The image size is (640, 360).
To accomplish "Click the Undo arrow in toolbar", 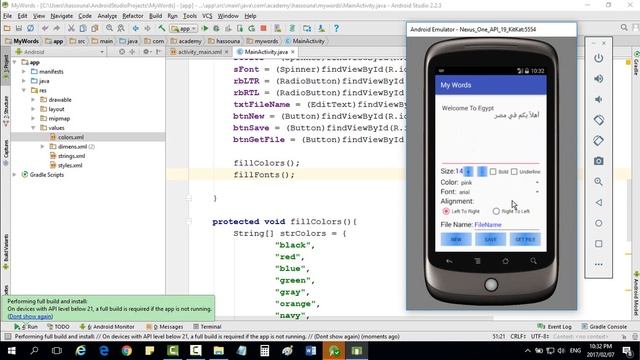I will [45, 28].
